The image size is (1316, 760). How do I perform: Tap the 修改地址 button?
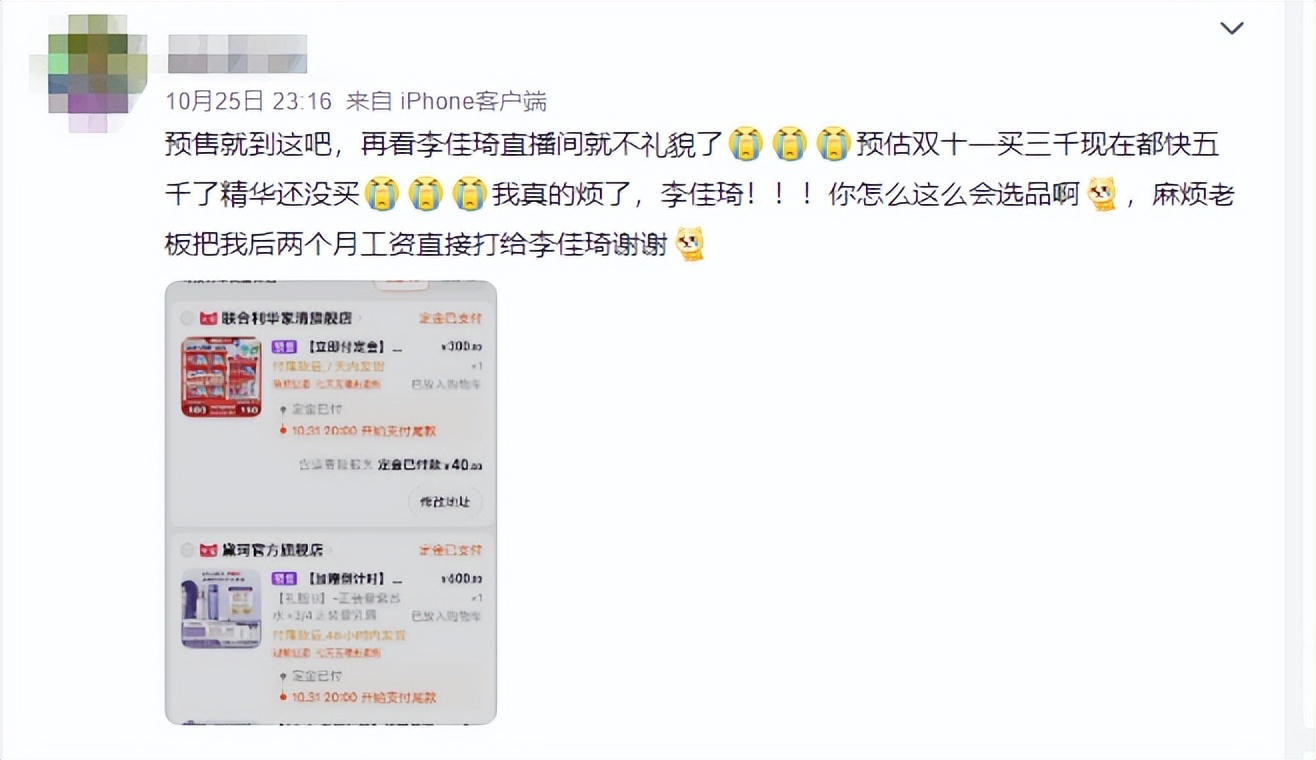coord(445,501)
